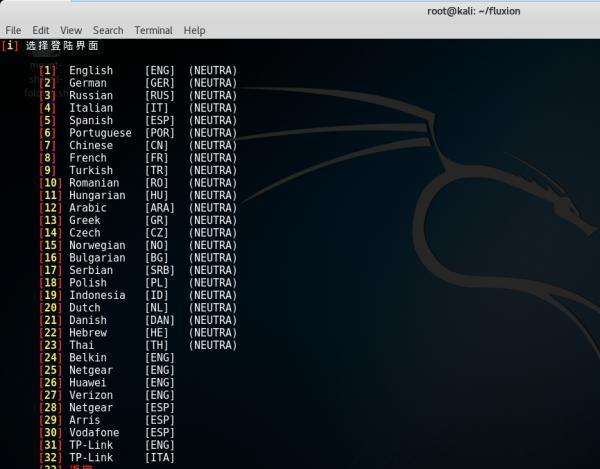Click the TP-Link entry numbered 32
The image size is (600, 469).
coord(91,458)
